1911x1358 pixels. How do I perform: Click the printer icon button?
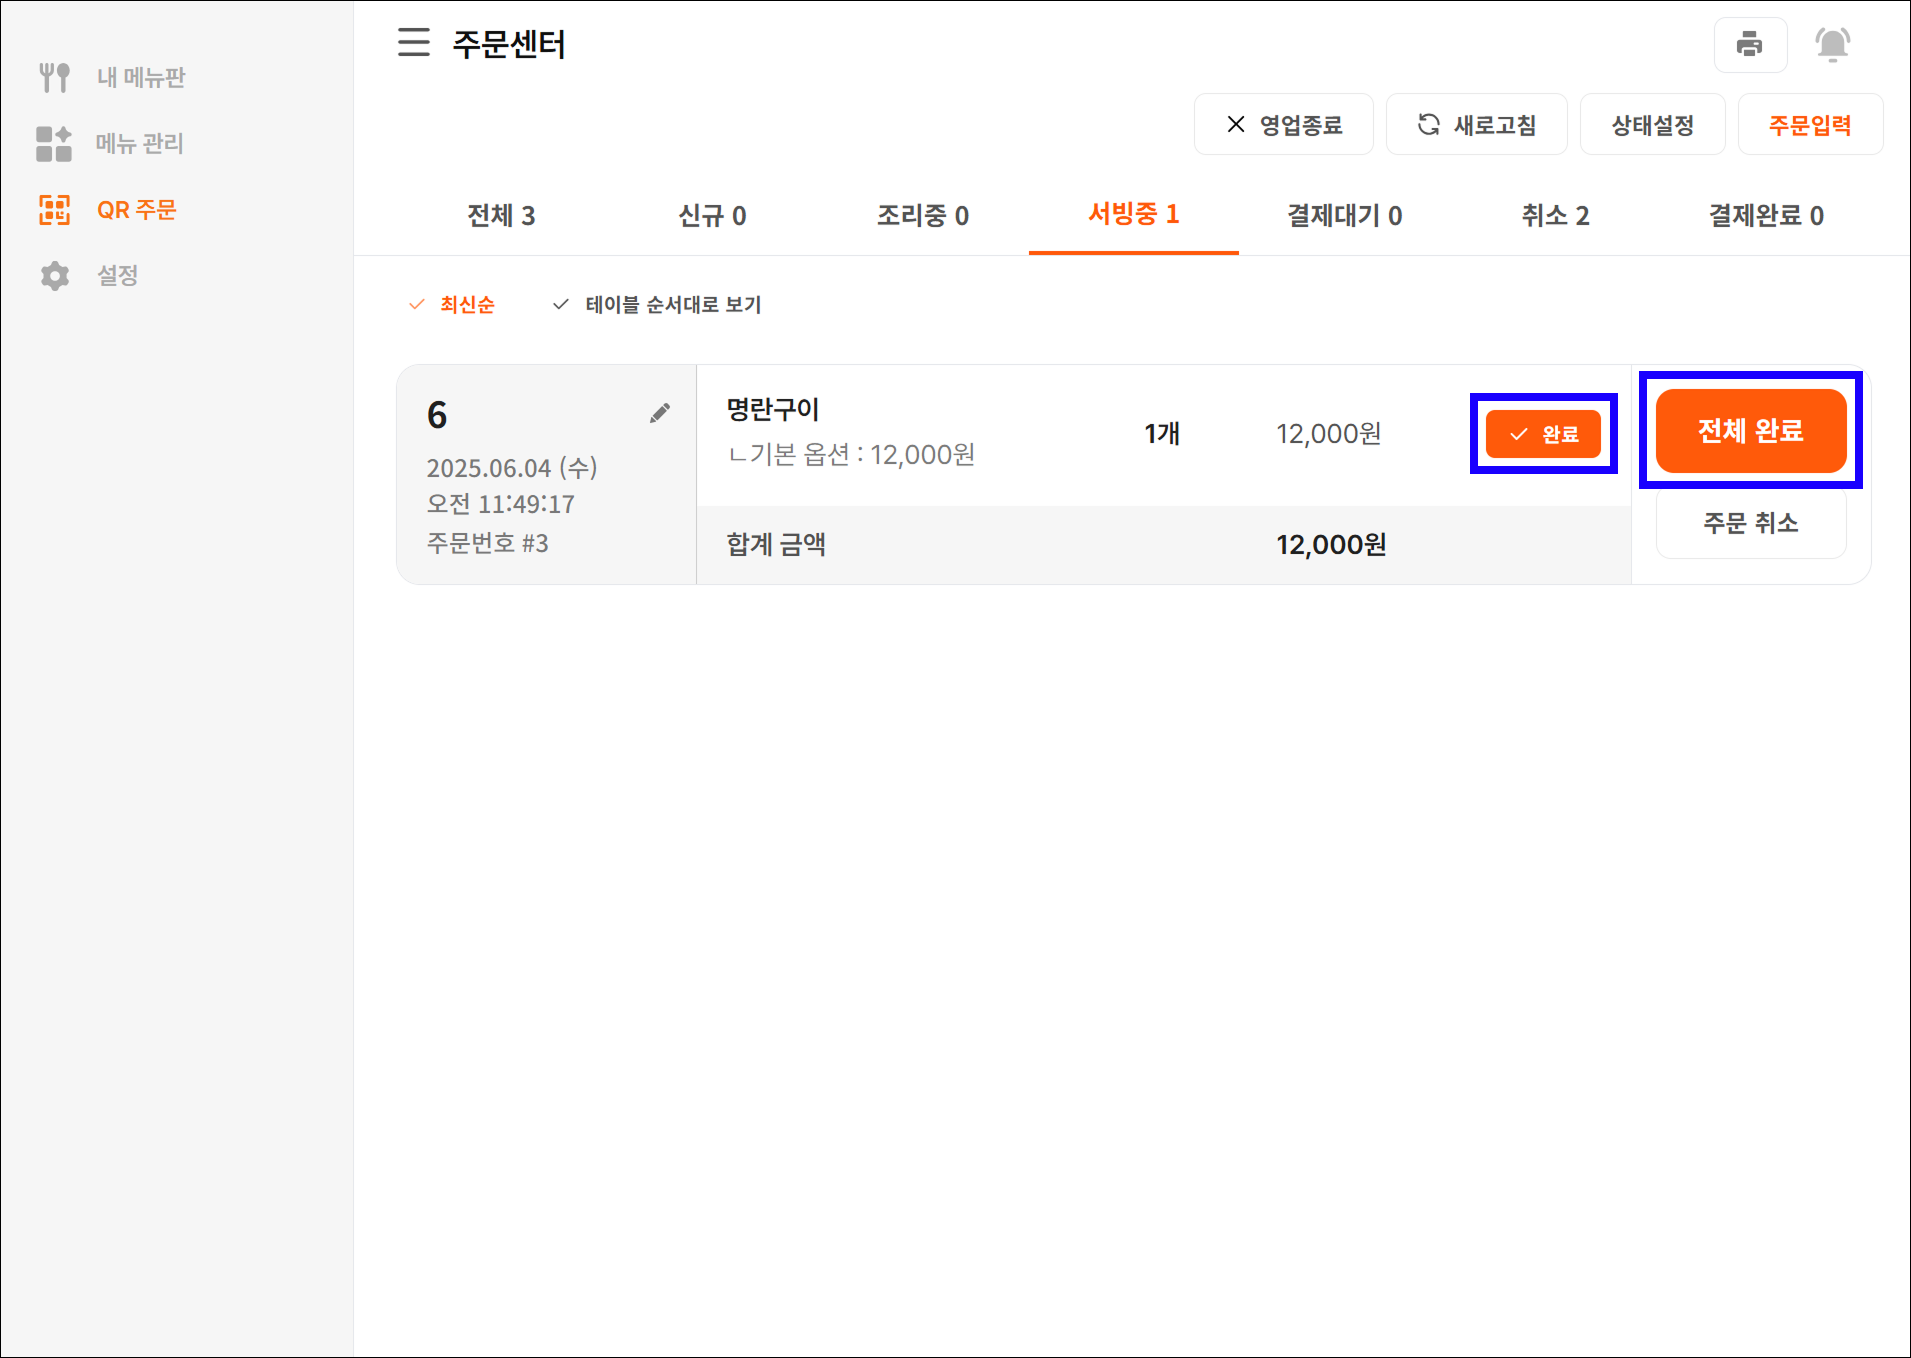(1750, 45)
